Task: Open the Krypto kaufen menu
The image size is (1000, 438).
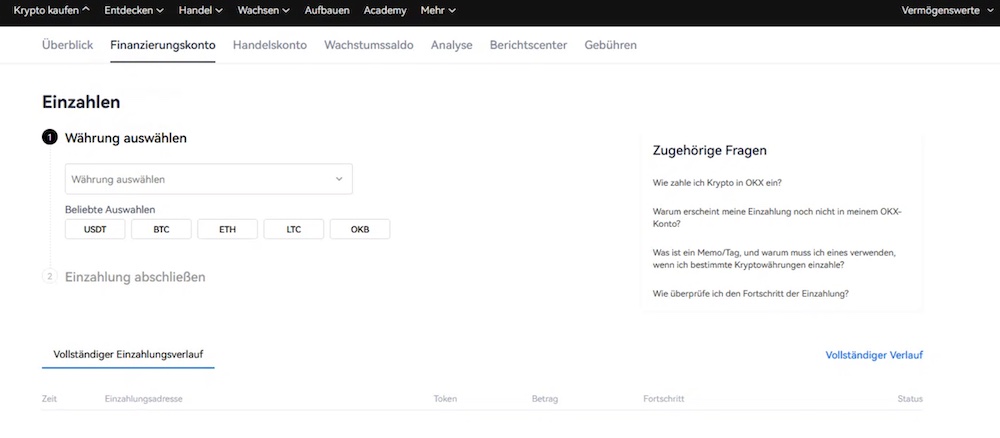Action: [x=51, y=10]
